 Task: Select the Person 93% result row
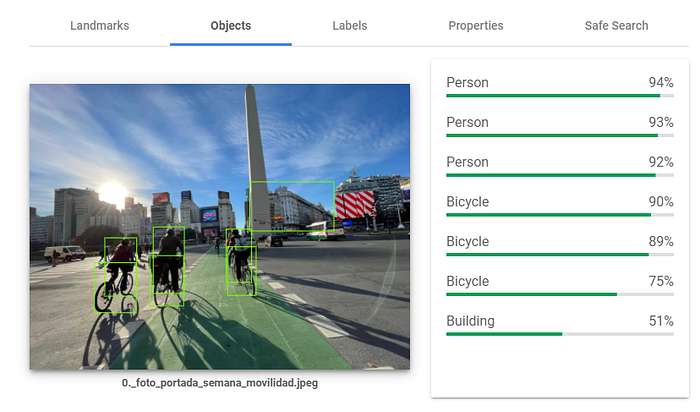coord(560,125)
